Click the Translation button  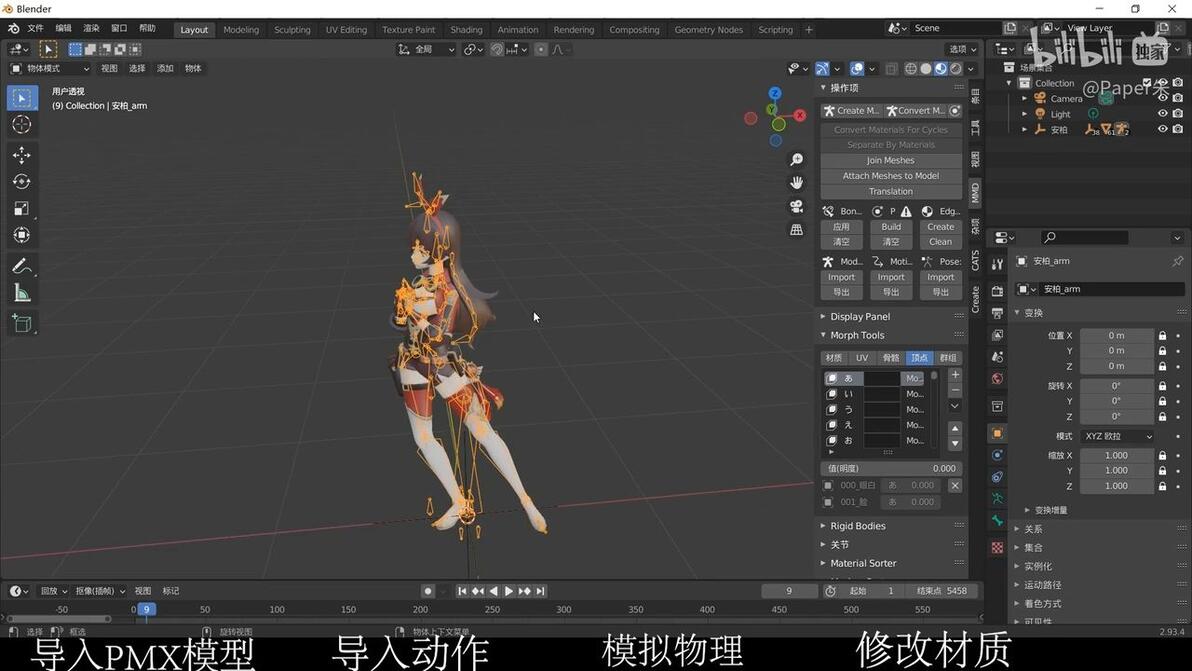click(x=891, y=191)
